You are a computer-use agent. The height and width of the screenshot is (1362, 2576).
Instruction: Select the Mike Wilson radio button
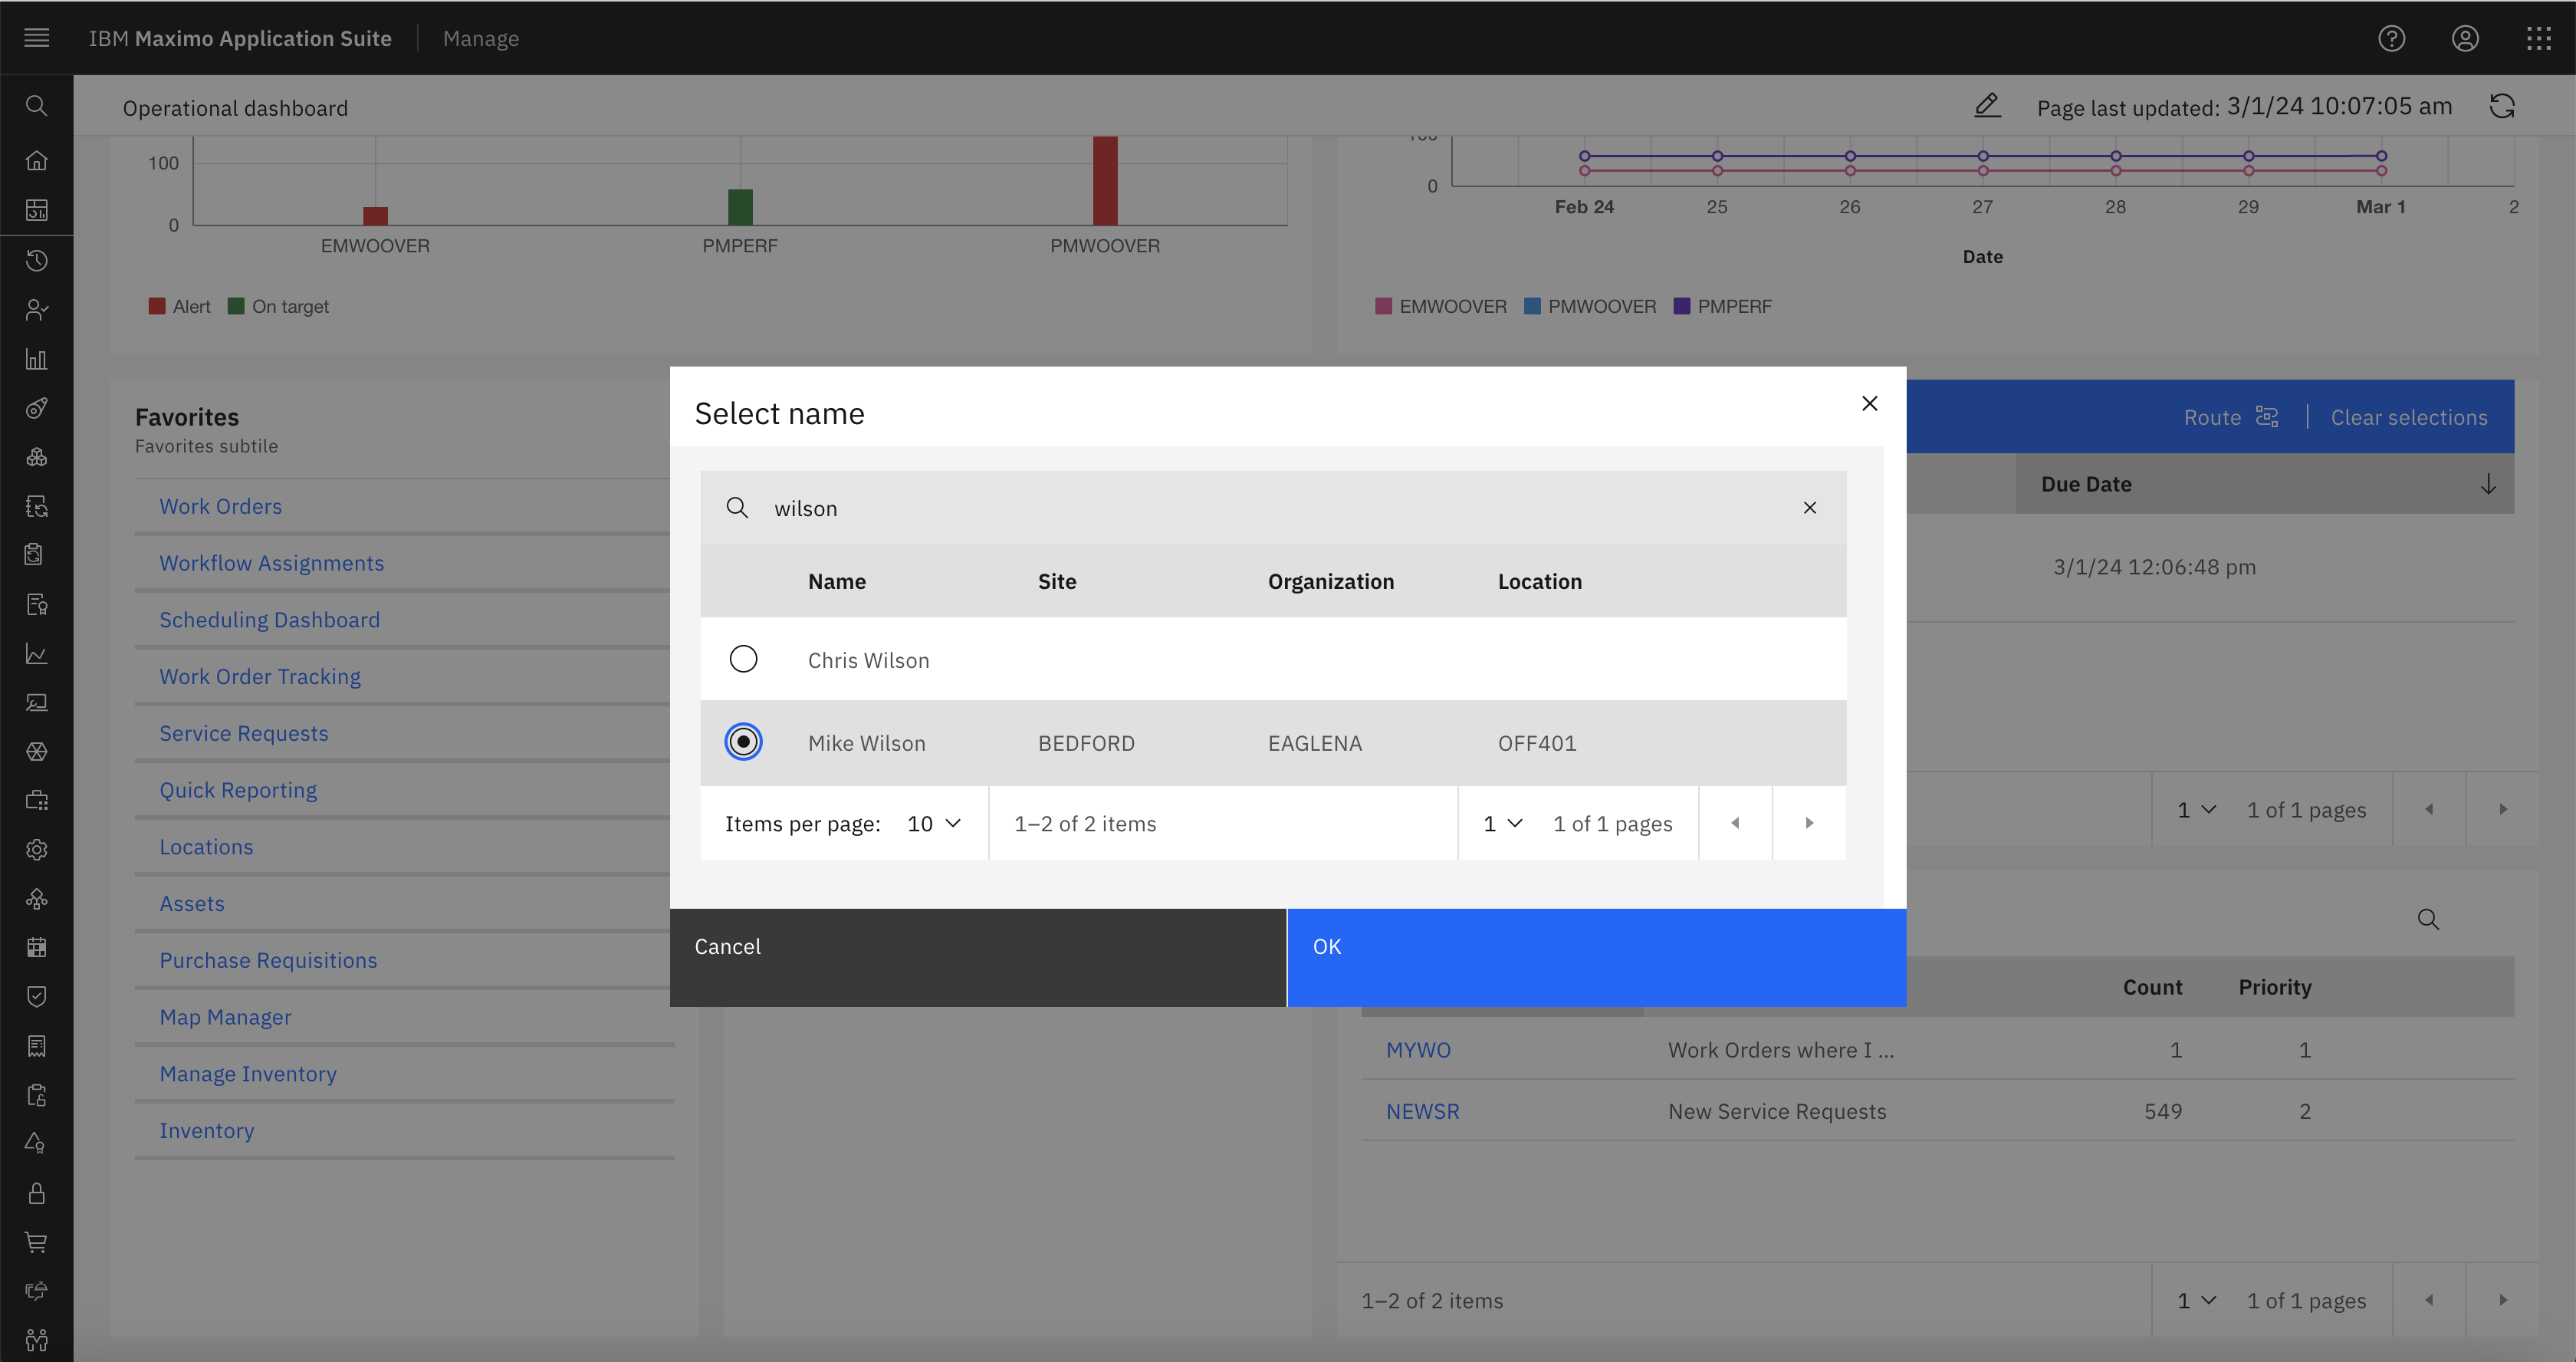[743, 742]
